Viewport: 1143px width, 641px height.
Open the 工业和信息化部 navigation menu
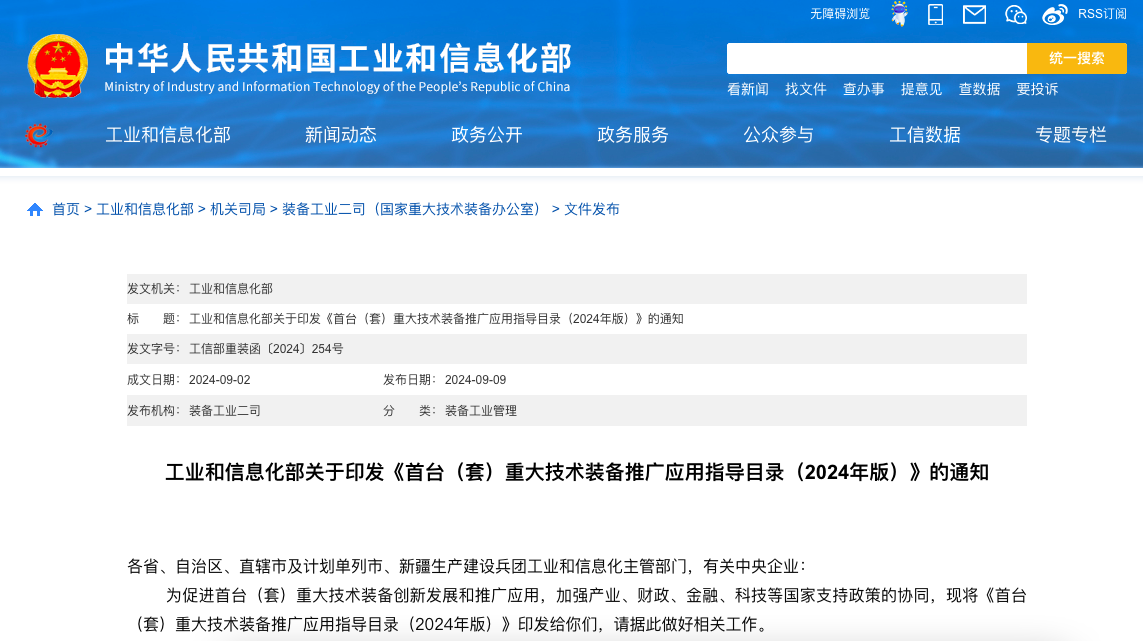coord(168,135)
